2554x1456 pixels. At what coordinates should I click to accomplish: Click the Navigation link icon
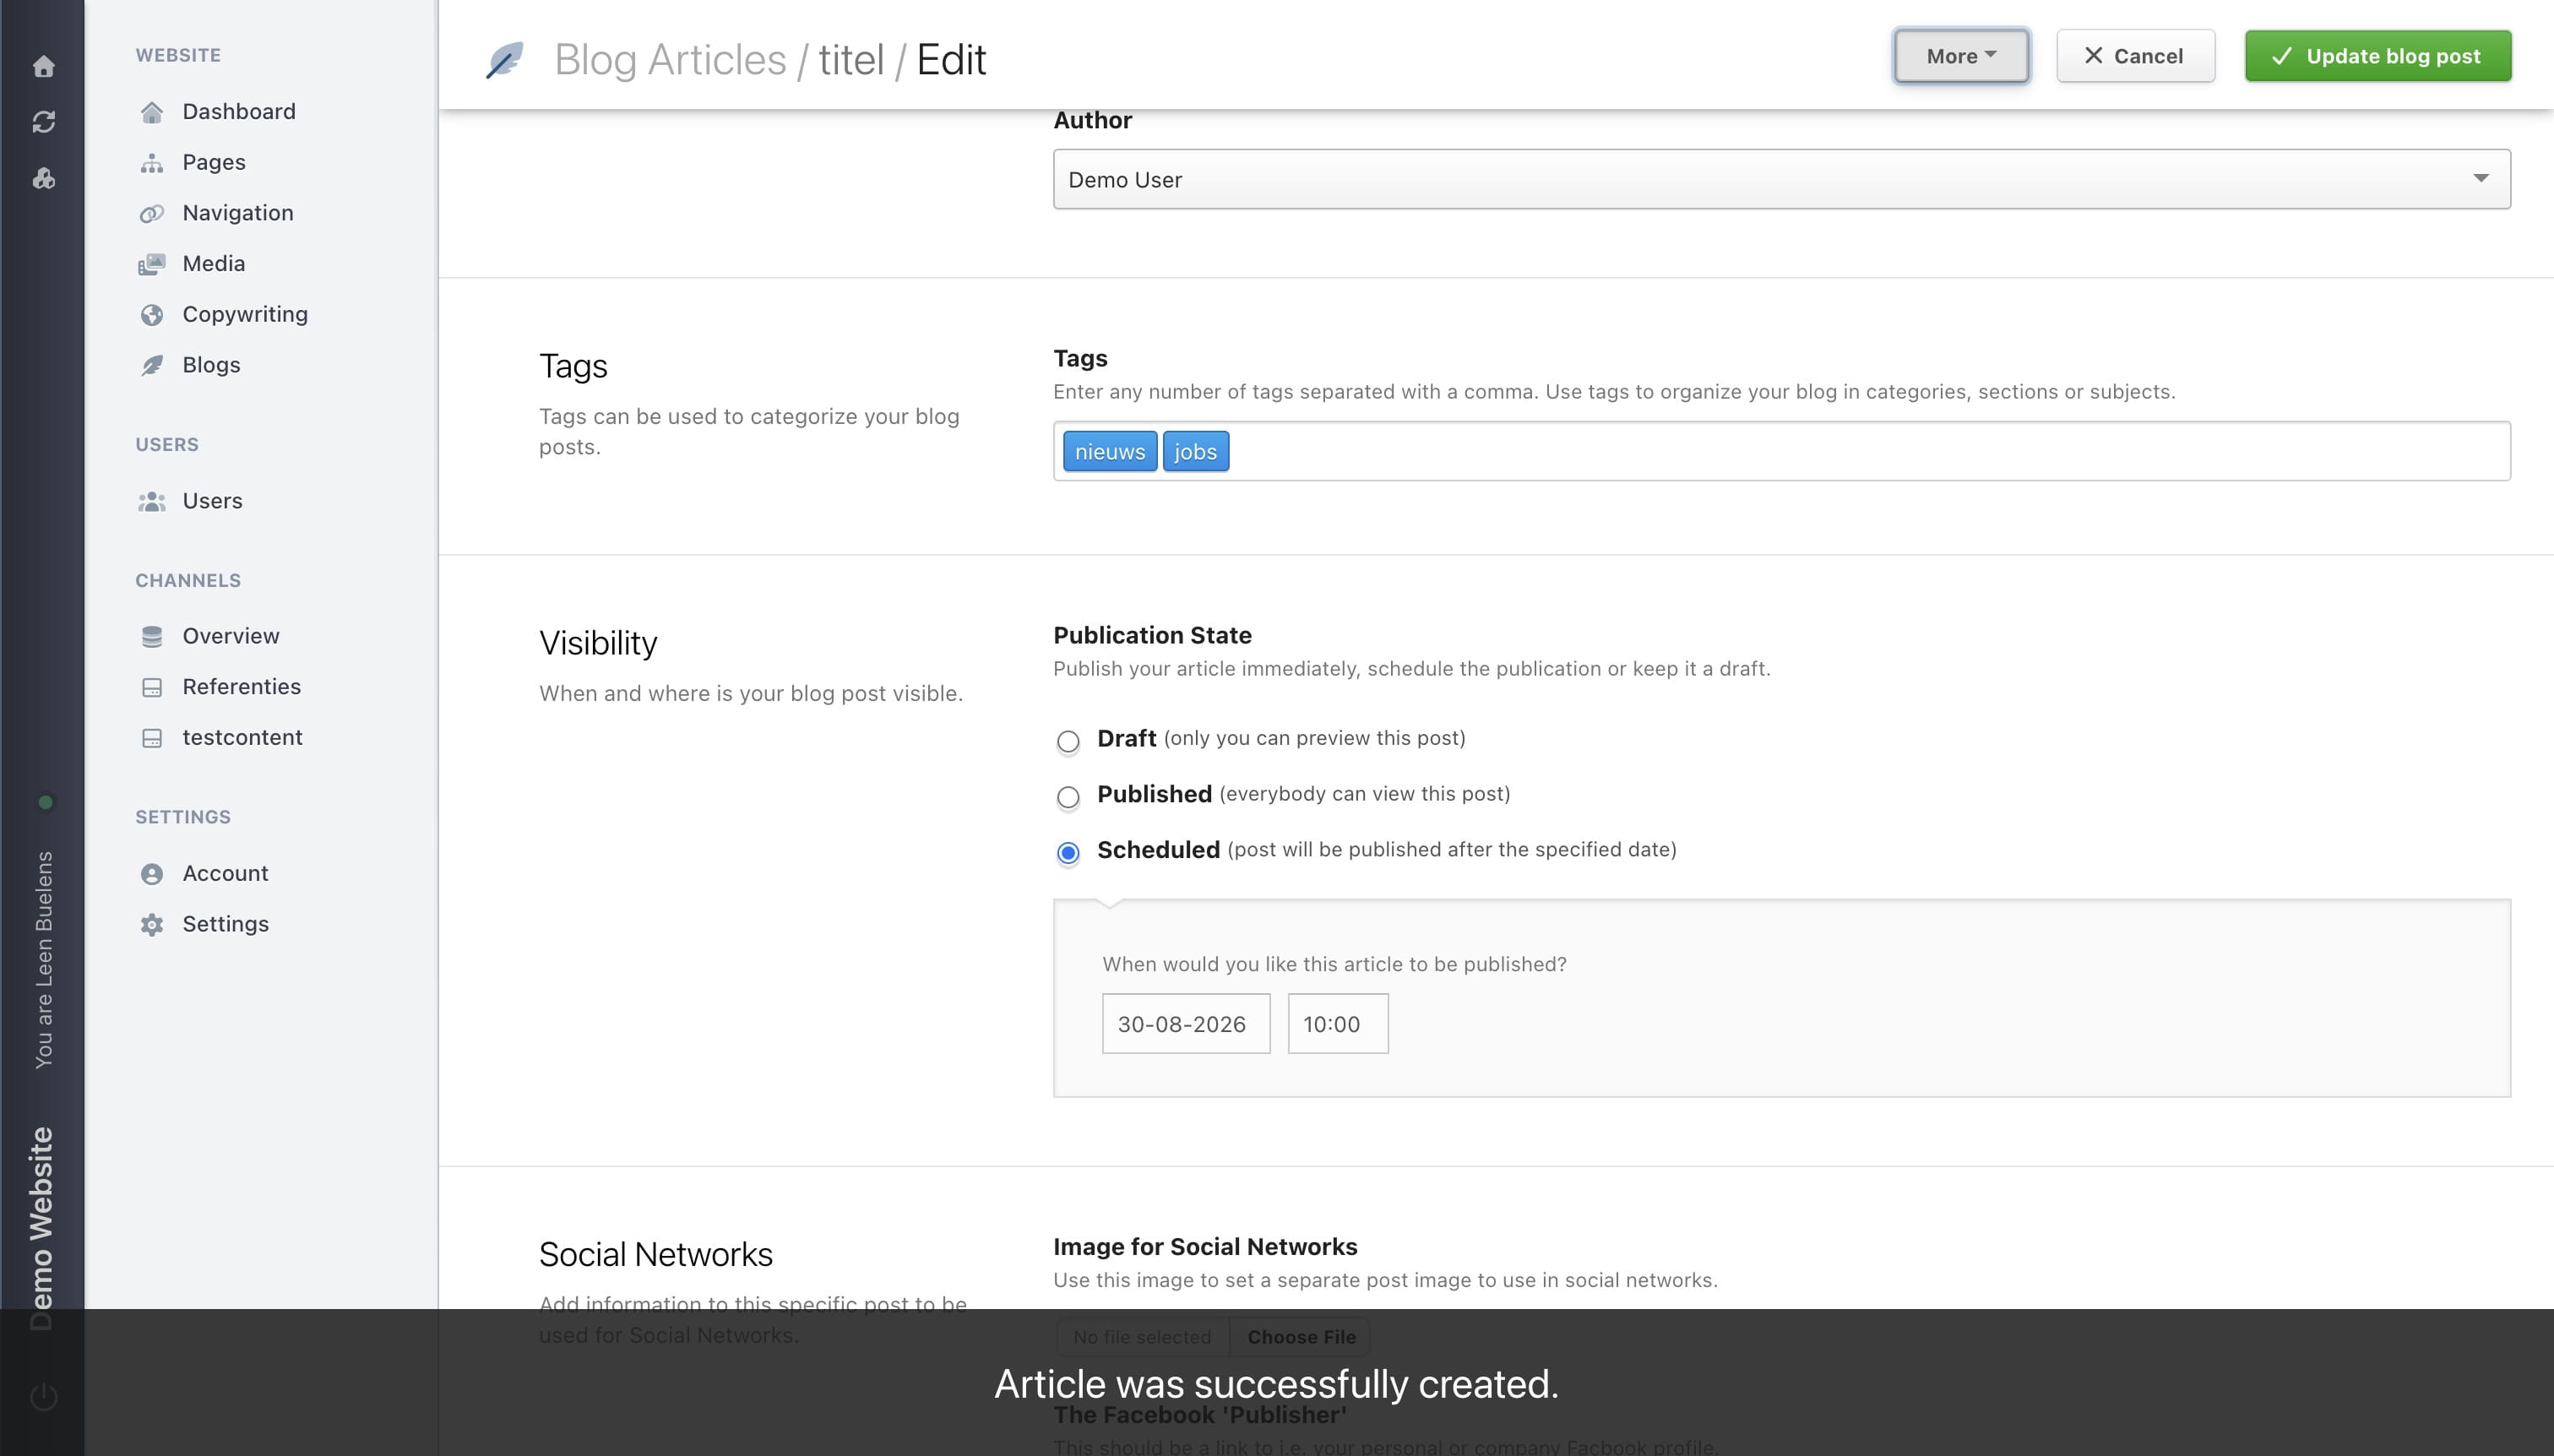(x=152, y=214)
